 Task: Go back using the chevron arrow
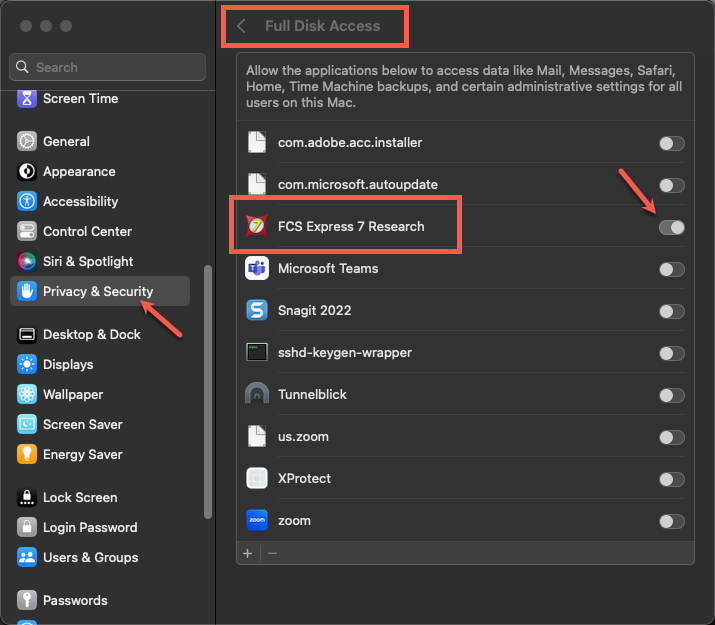(242, 26)
